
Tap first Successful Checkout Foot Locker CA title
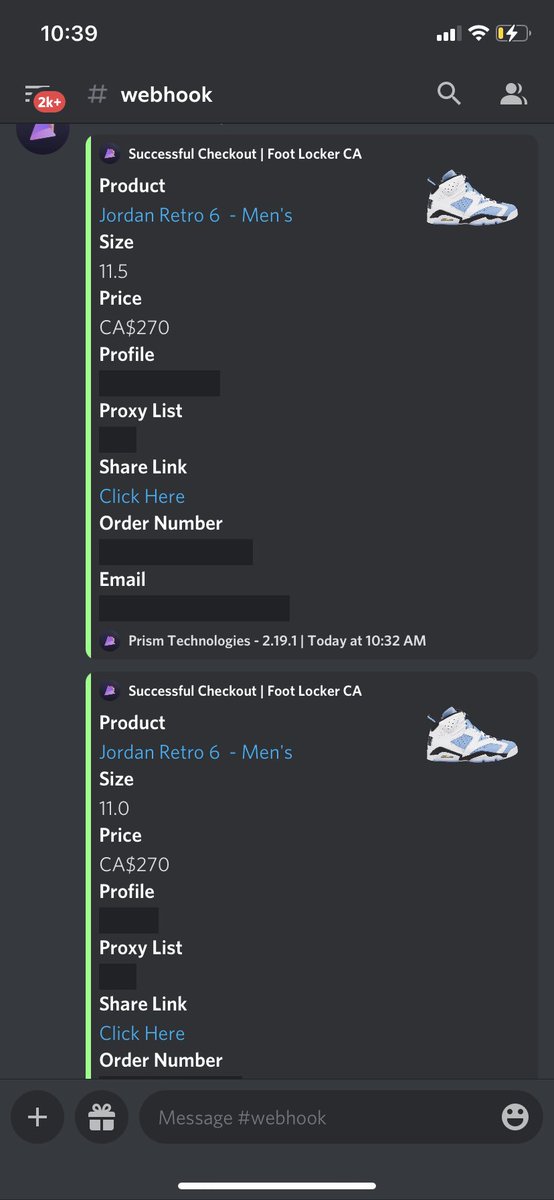point(245,154)
